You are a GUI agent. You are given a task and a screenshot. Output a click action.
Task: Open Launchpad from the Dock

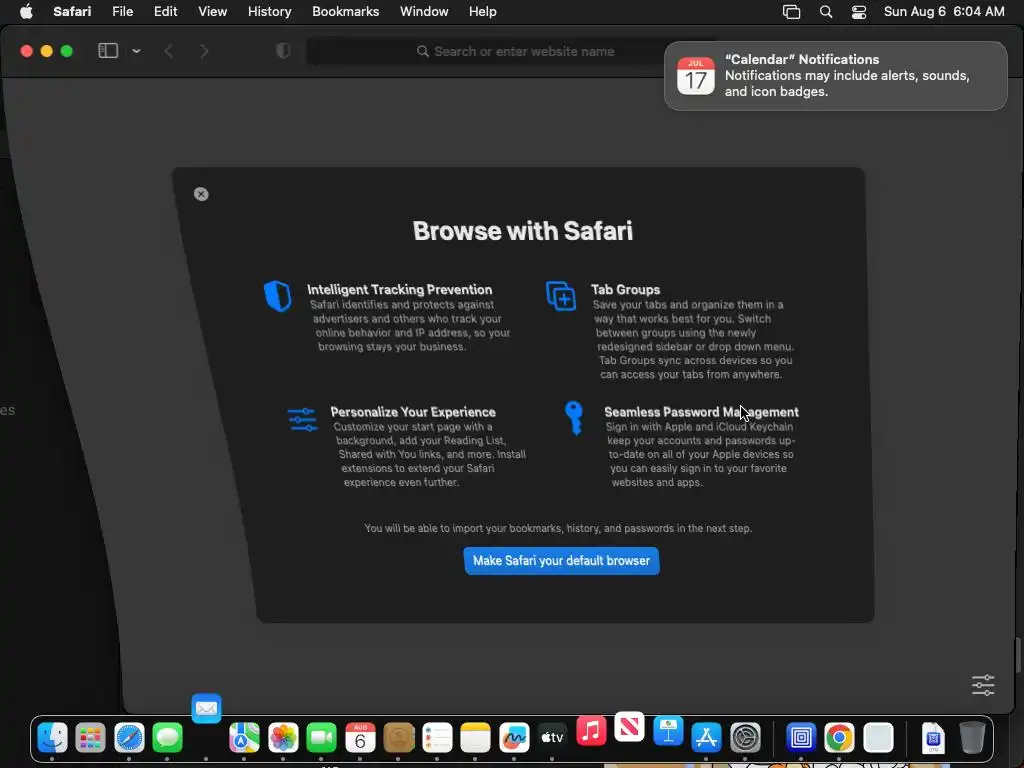(90, 738)
